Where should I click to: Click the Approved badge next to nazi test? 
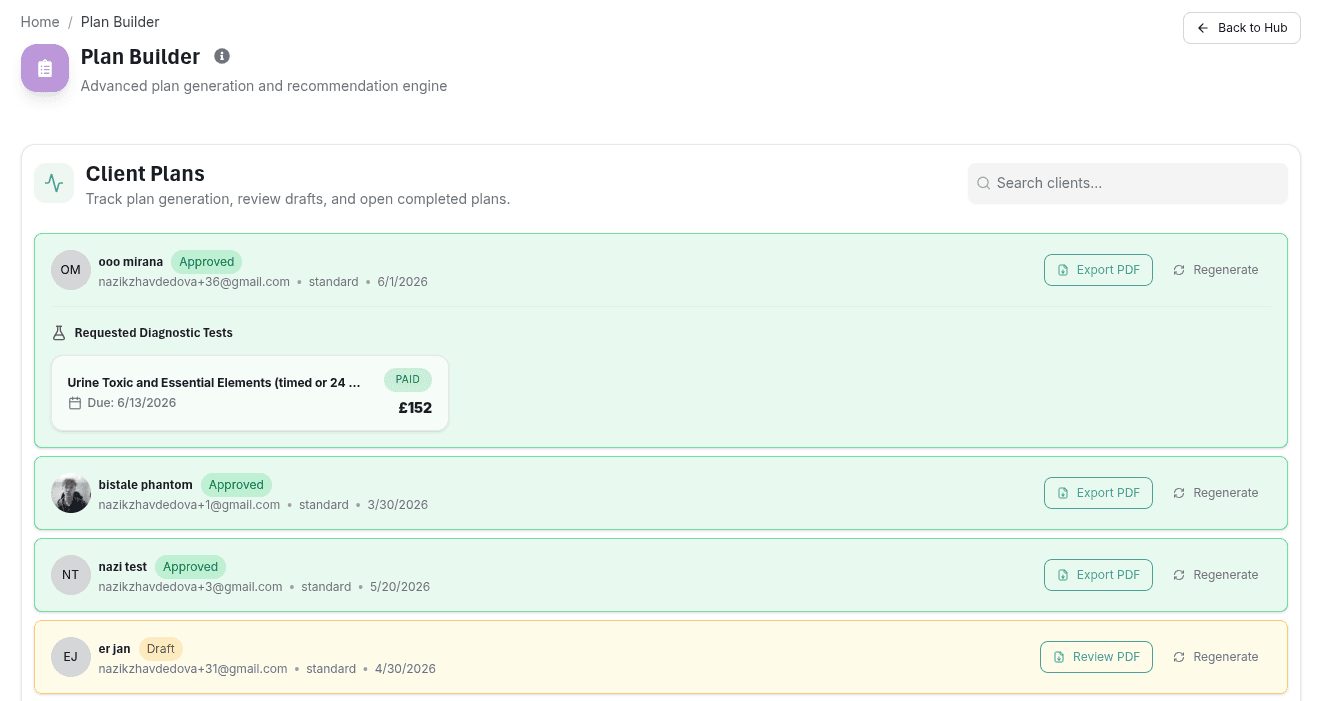pyautogui.click(x=190, y=567)
